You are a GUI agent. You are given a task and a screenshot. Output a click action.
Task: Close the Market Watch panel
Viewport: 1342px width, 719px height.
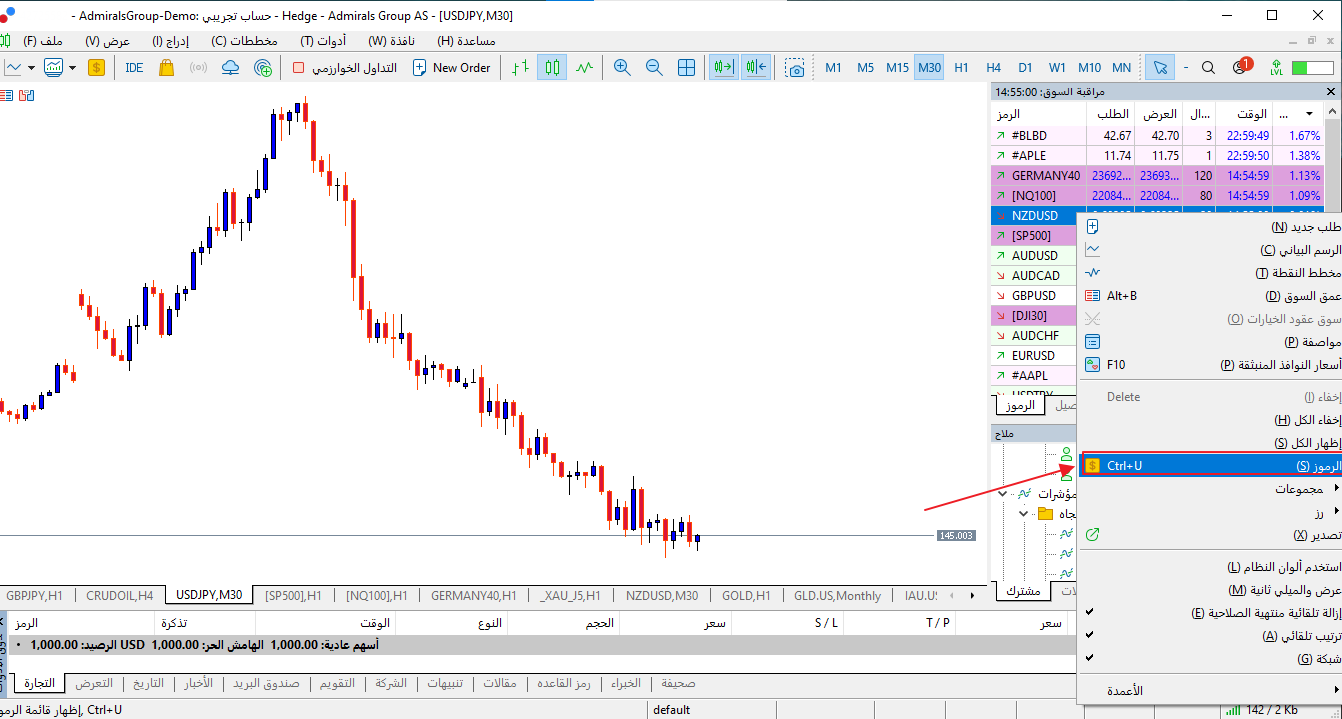coord(1331,91)
